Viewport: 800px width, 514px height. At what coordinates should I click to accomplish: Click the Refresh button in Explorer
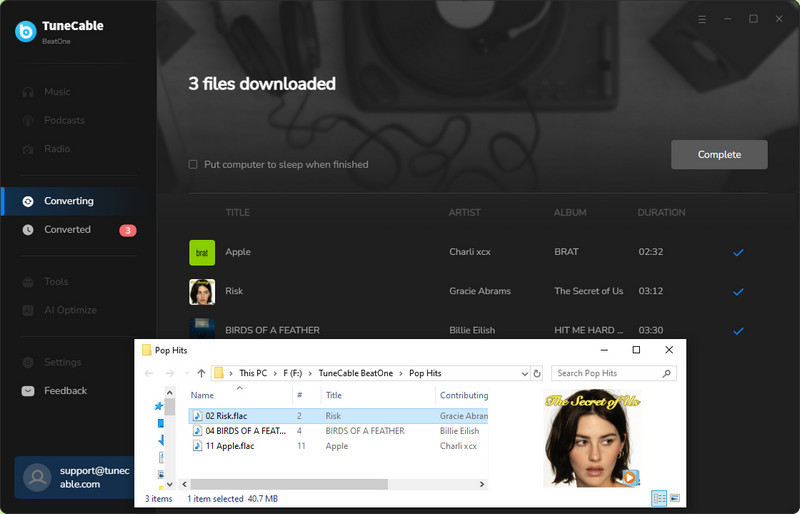click(537, 374)
